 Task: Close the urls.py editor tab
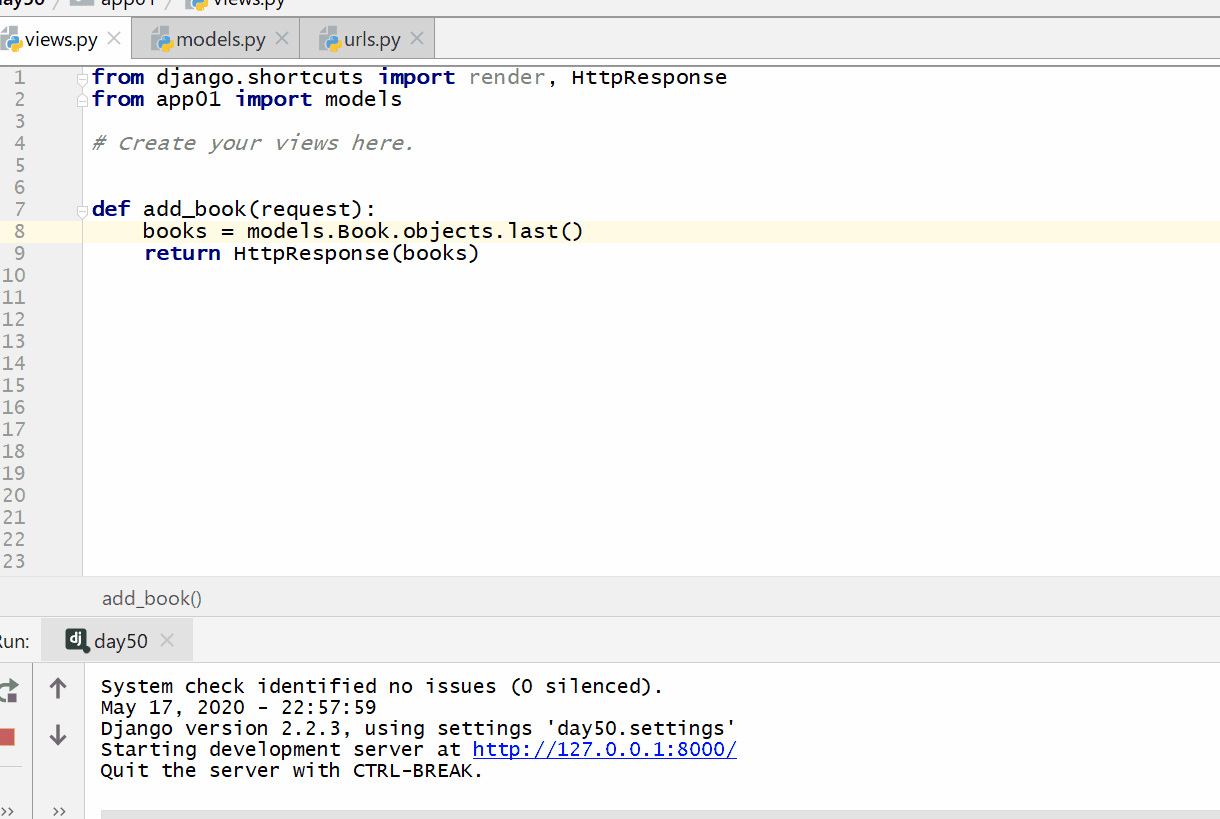click(417, 39)
